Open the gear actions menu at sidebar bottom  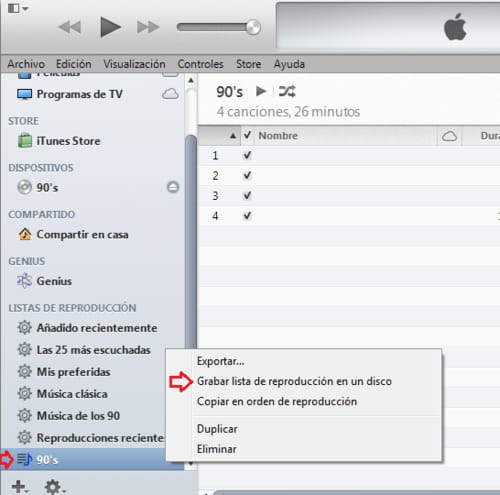(x=55, y=487)
